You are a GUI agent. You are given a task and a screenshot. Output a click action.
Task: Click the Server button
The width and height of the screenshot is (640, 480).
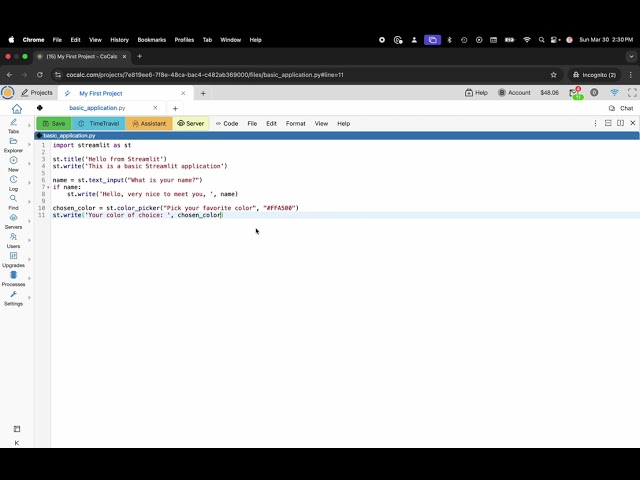pyautogui.click(x=191, y=123)
